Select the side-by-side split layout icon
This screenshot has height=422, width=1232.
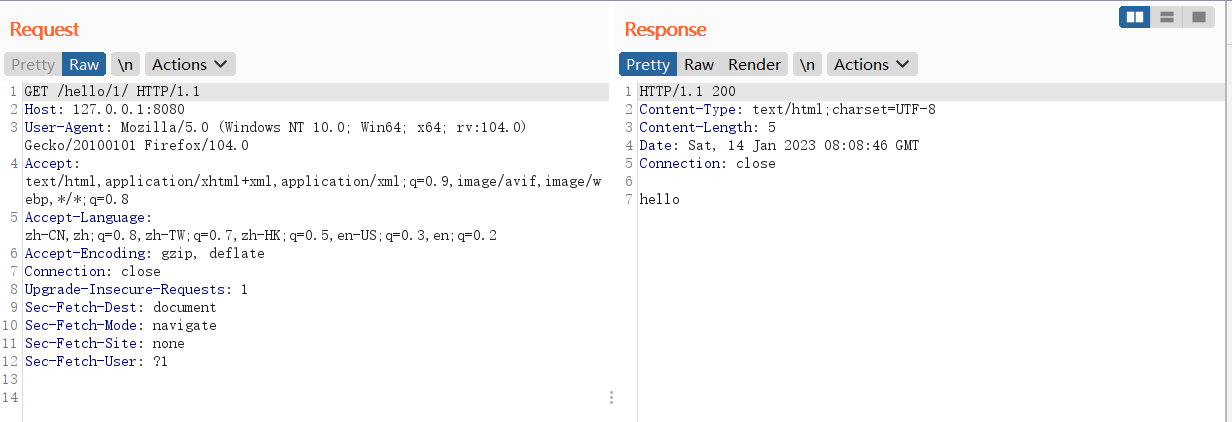click(x=1134, y=17)
